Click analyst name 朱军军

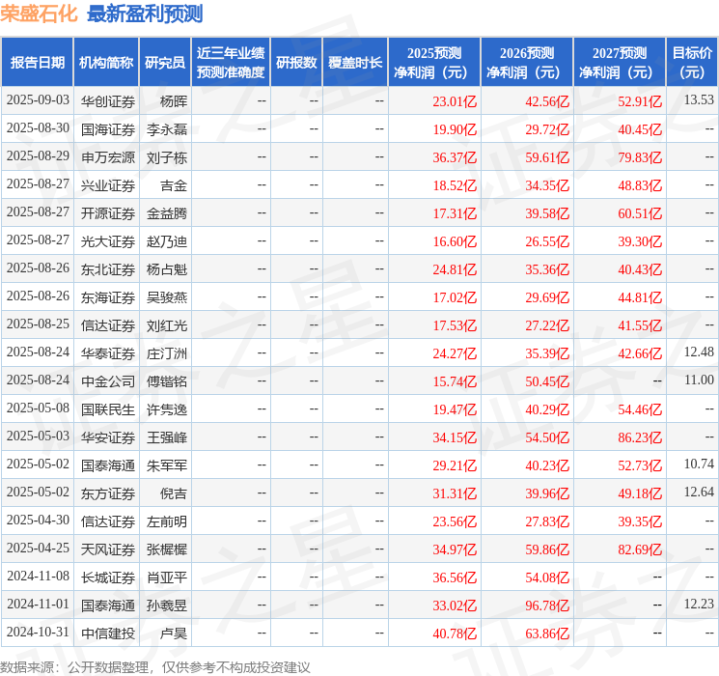[x=167, y=465]
